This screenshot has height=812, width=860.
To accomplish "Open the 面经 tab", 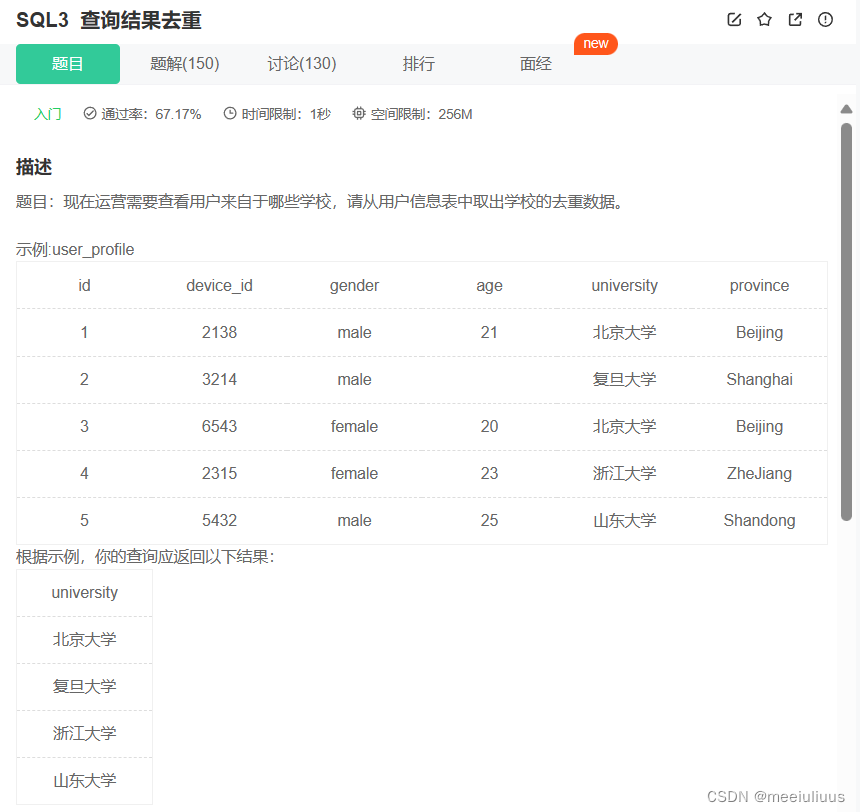I will pyautogui.click(x=536, y=63).
